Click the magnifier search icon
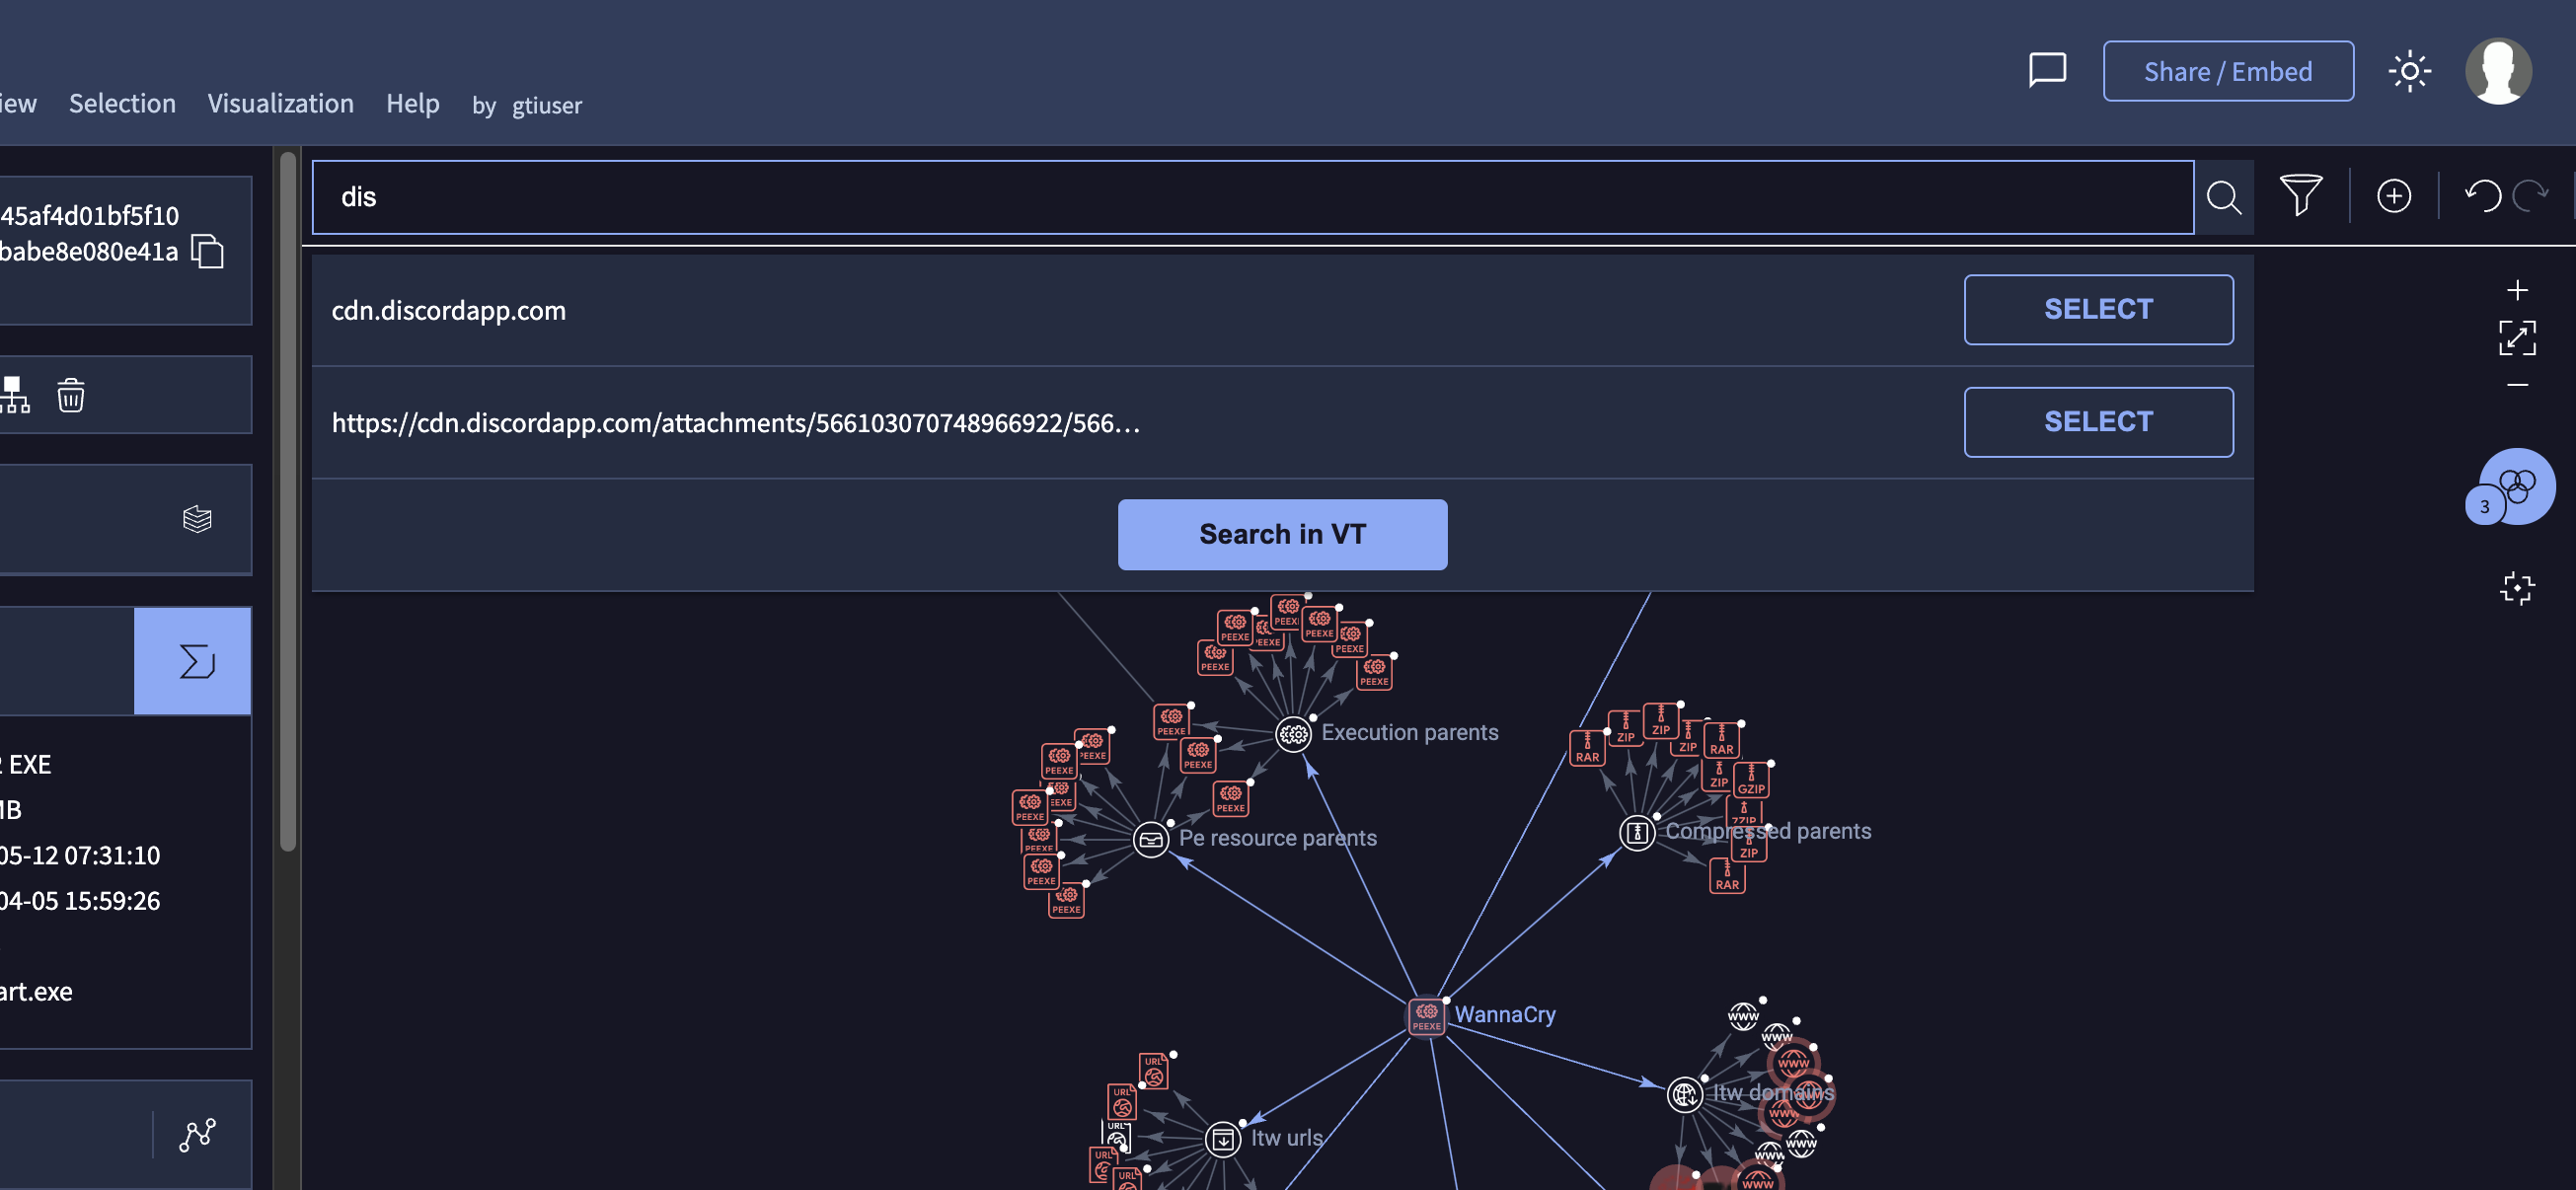Image resolution: width=2576 pixels, height=1190 pixels. (x=2223, y=197)
